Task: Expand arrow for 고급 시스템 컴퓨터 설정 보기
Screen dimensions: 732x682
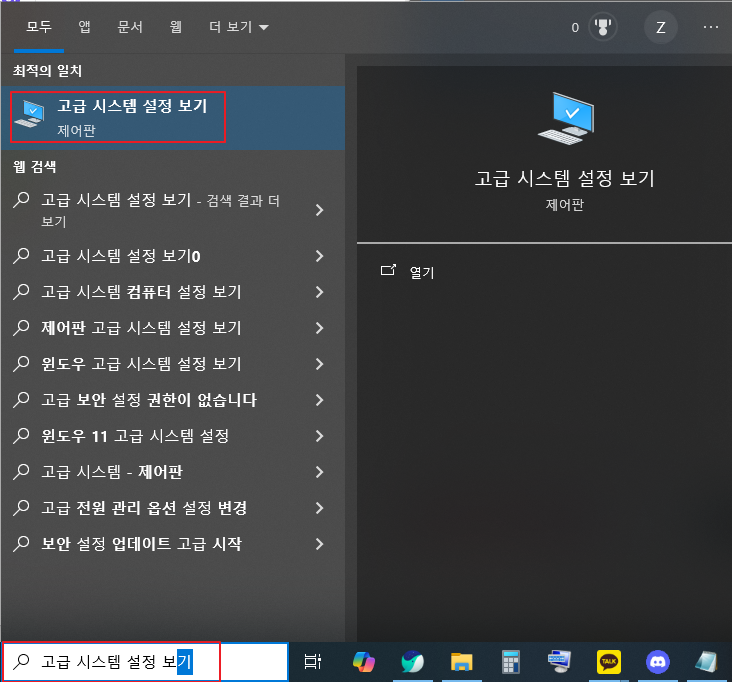Action: click(x=319, y=292)
